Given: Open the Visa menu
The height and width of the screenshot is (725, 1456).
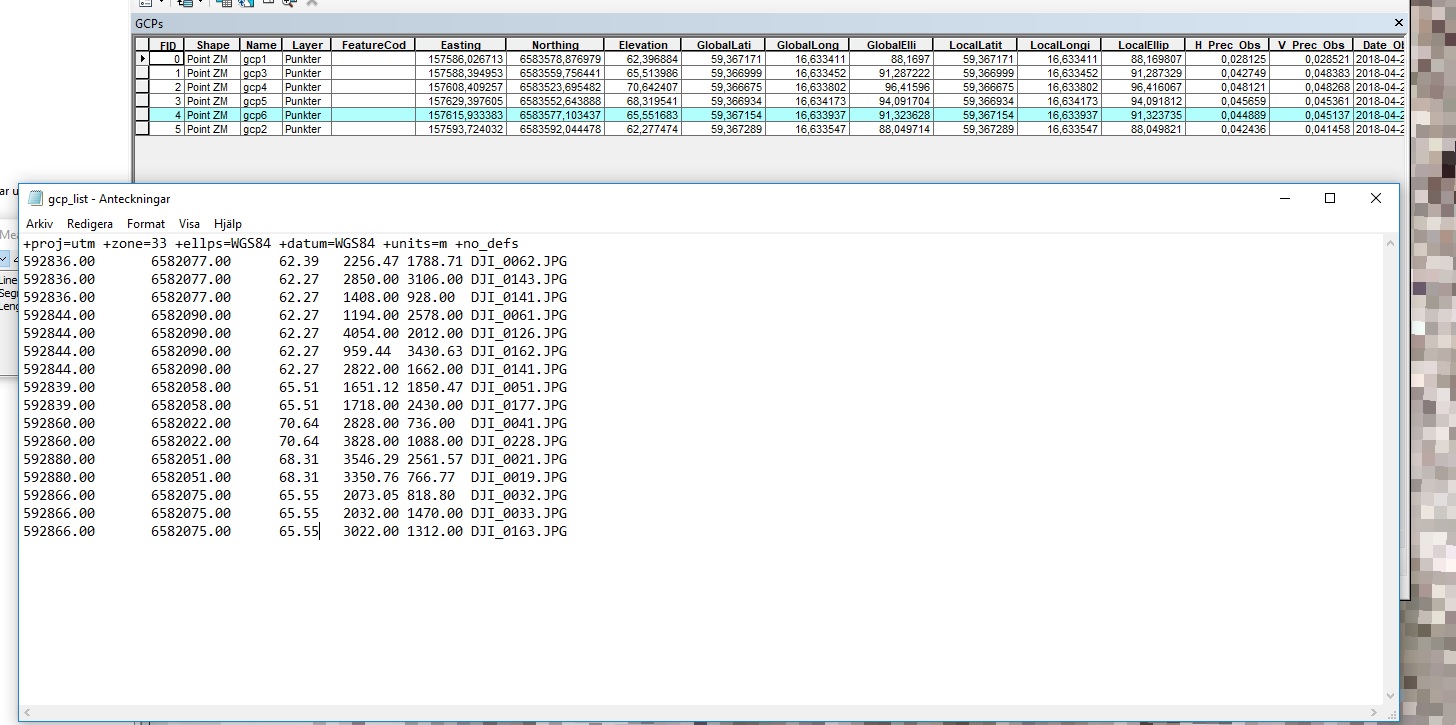Looking at the screenshot, I should point(189,224).
